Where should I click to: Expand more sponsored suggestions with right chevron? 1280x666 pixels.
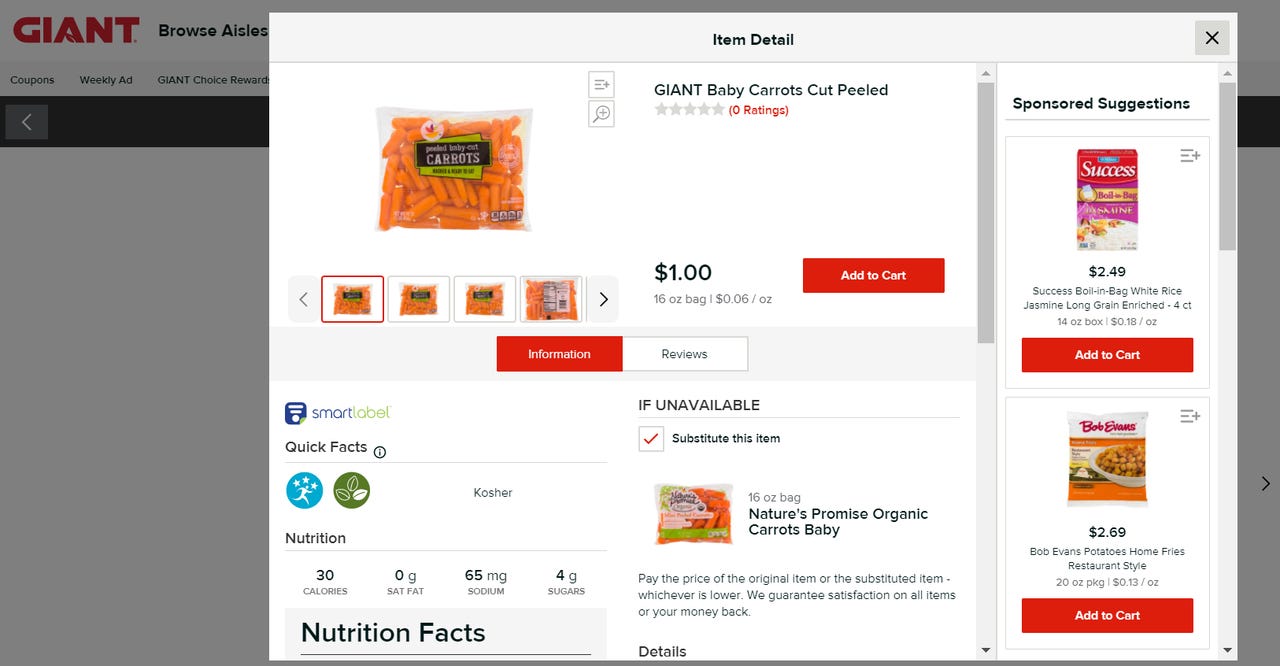click(x=1265, y=483)
